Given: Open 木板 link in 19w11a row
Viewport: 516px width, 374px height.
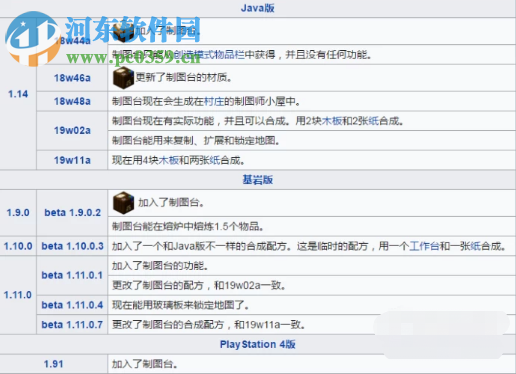Looking at the screenshot, I should 169,160.
